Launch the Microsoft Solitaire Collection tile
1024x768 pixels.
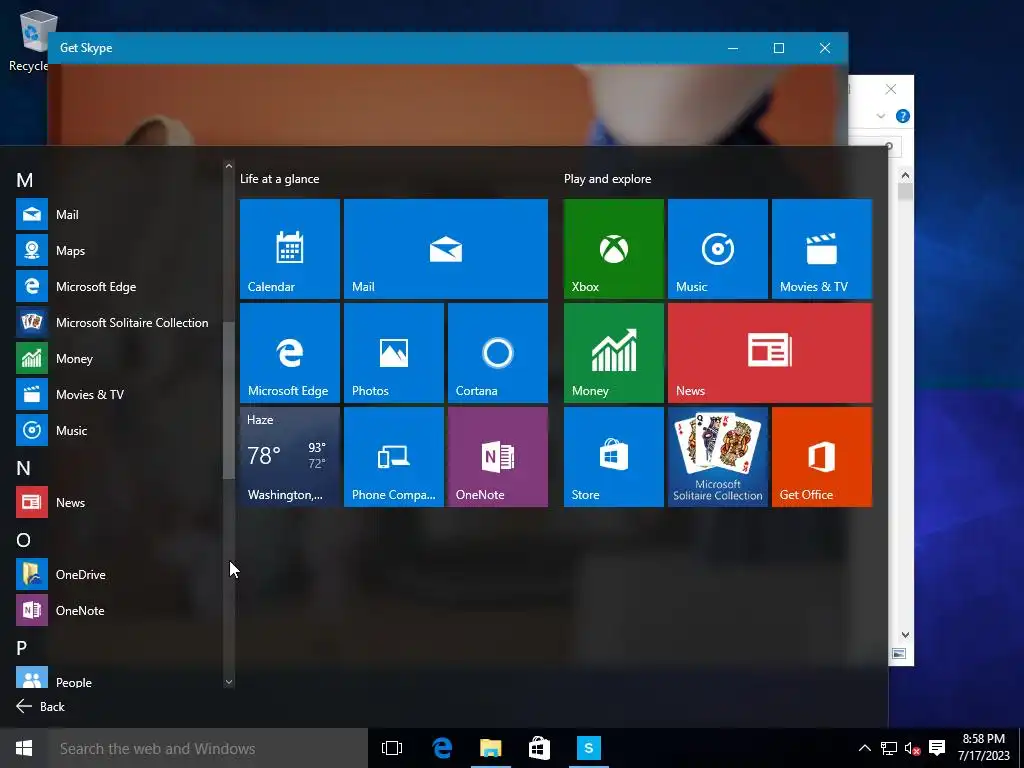tap(718, 456)
